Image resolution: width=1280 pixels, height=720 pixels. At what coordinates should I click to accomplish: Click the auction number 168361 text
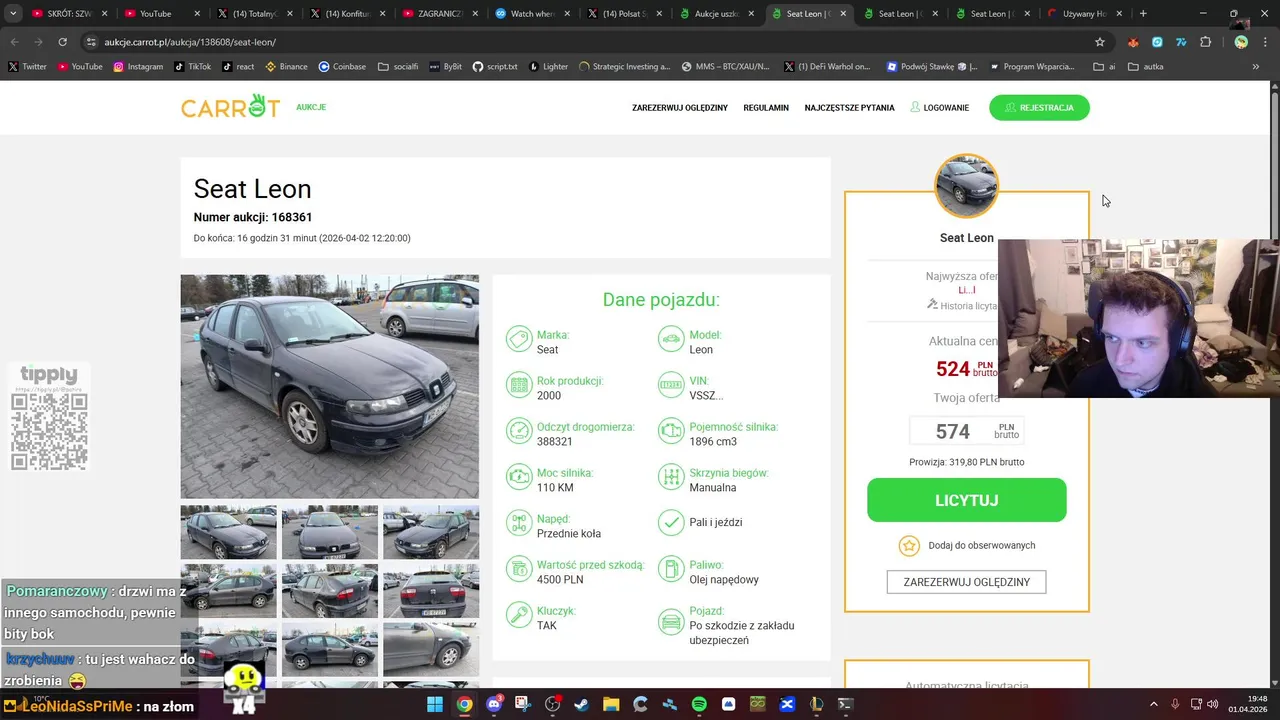tap(291, 217)
